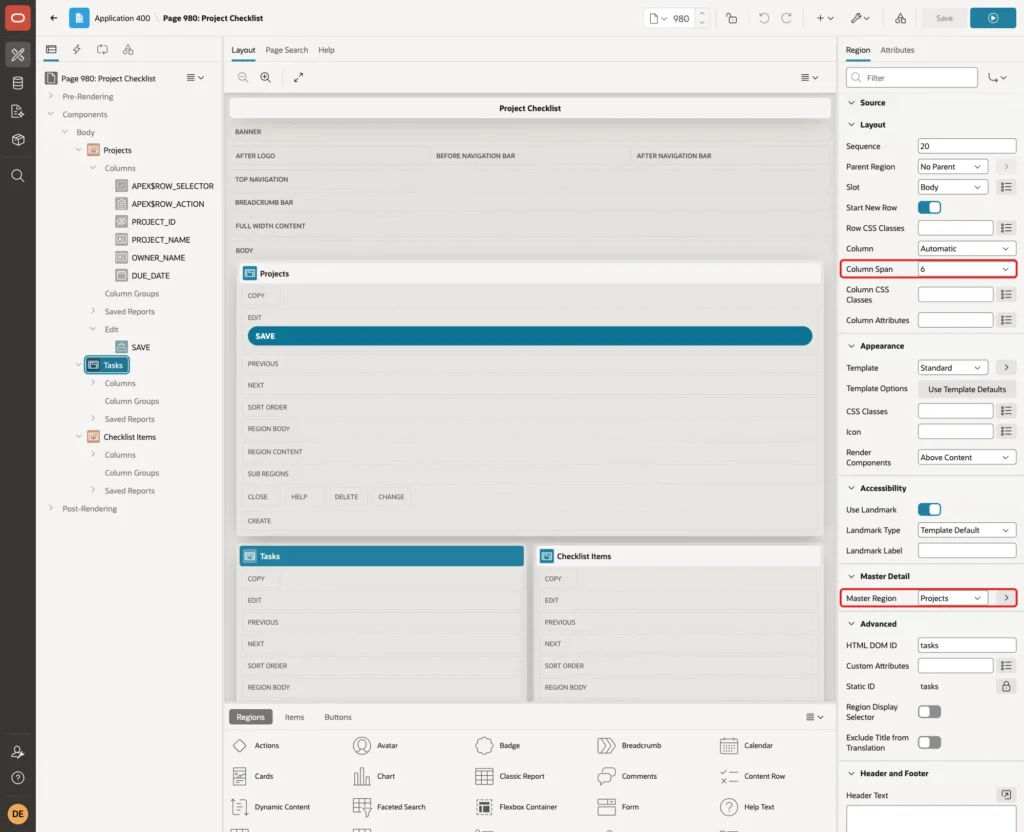1024x832 pixels.
Task: Toggle Exclude Title from Translation switch
Action: [929, 743]
